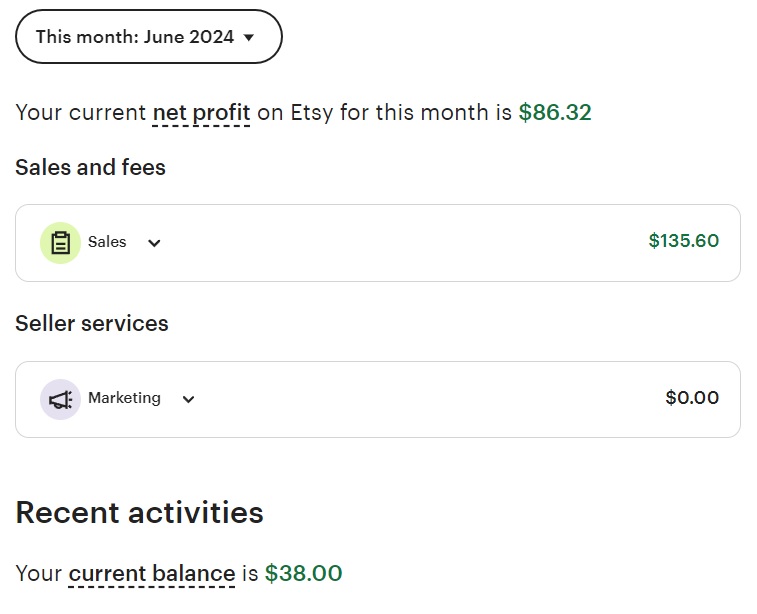The width and height of the screenshot is (757, 614).
Task: Select the "Marketing" row label
Action: (124, 398)
